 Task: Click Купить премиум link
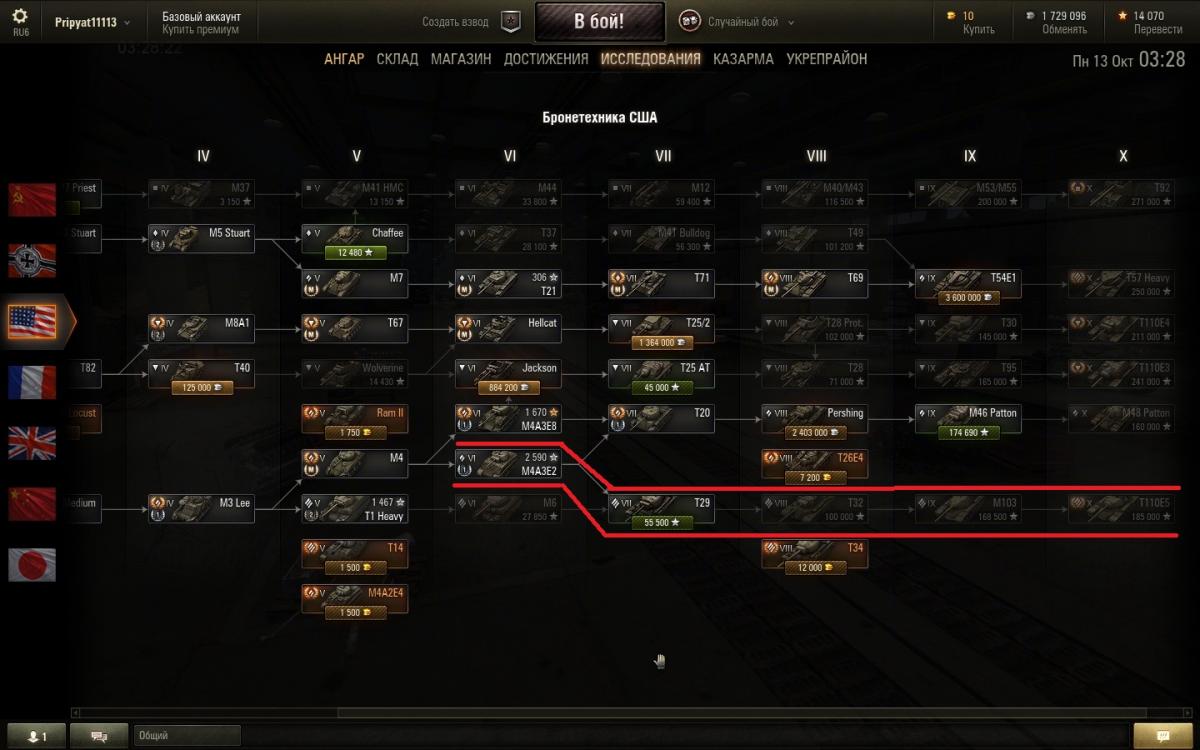[x=201, y=30]
